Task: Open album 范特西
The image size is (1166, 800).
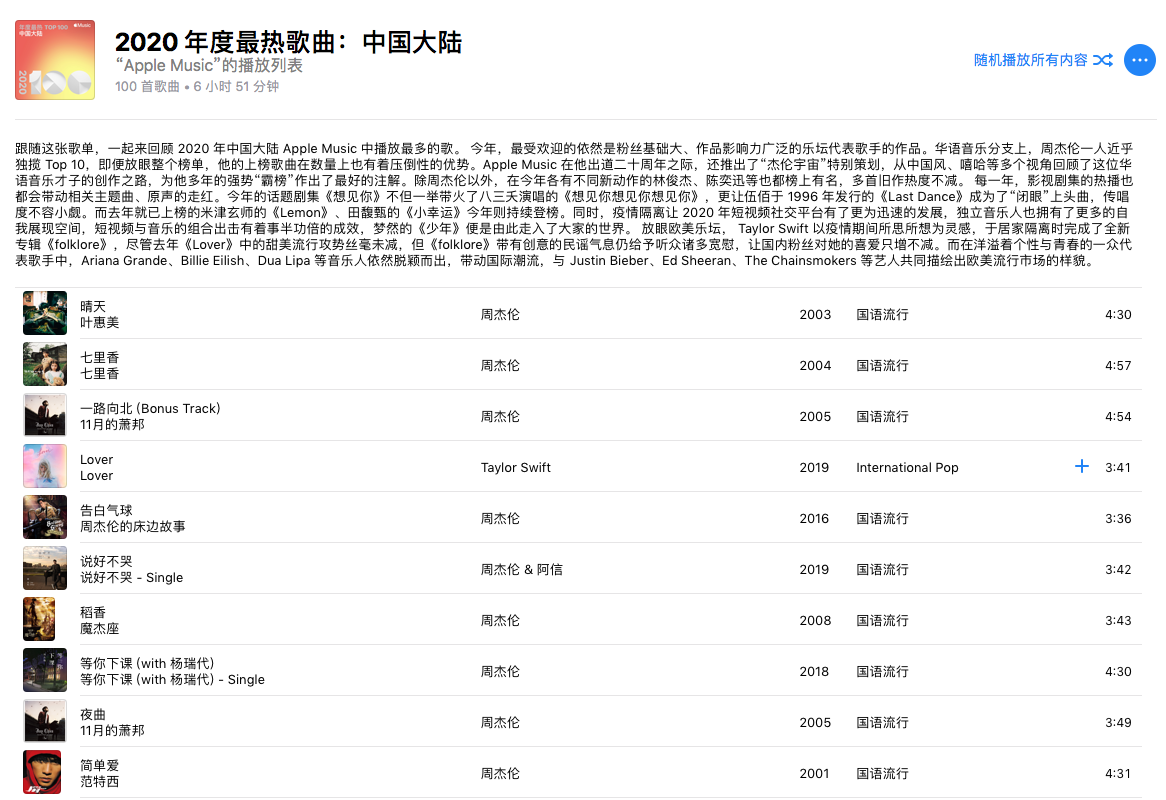Action: click(100, 781)
